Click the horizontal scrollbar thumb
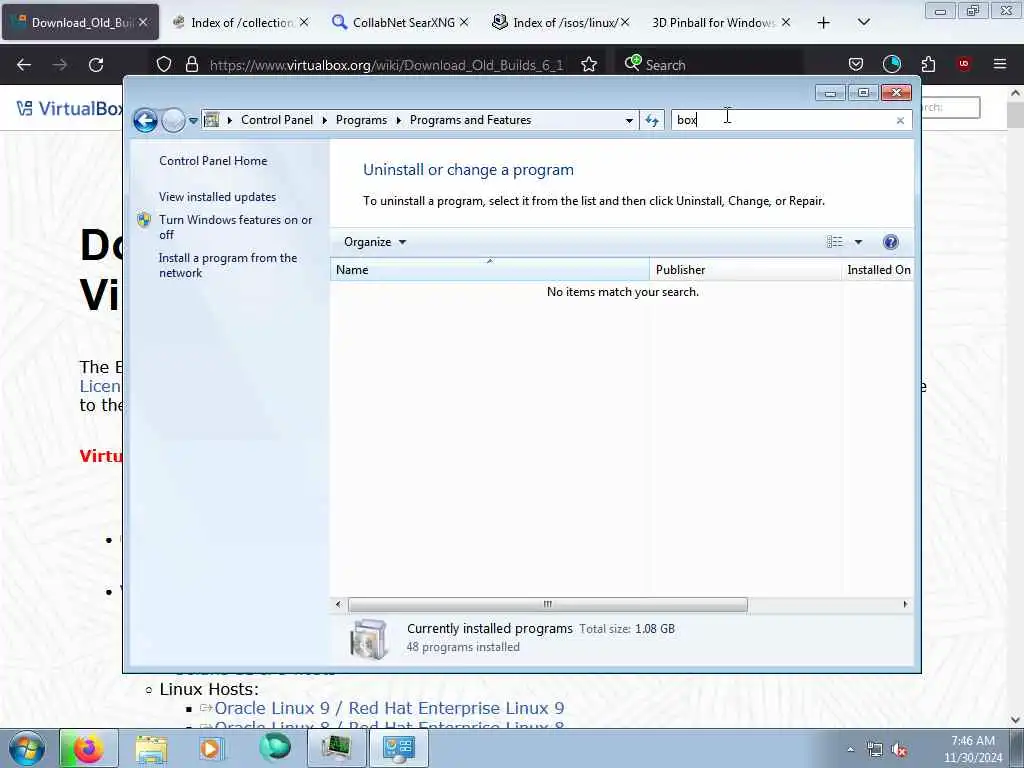 (x=547, y=604)
